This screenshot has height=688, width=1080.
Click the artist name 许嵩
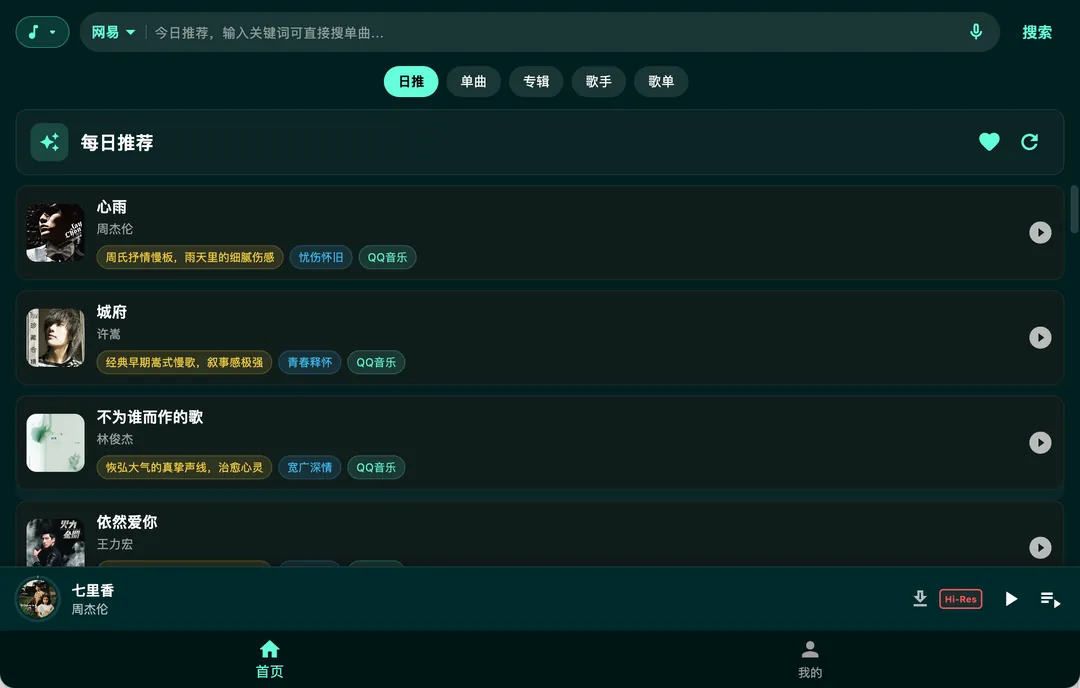(109, 334)
